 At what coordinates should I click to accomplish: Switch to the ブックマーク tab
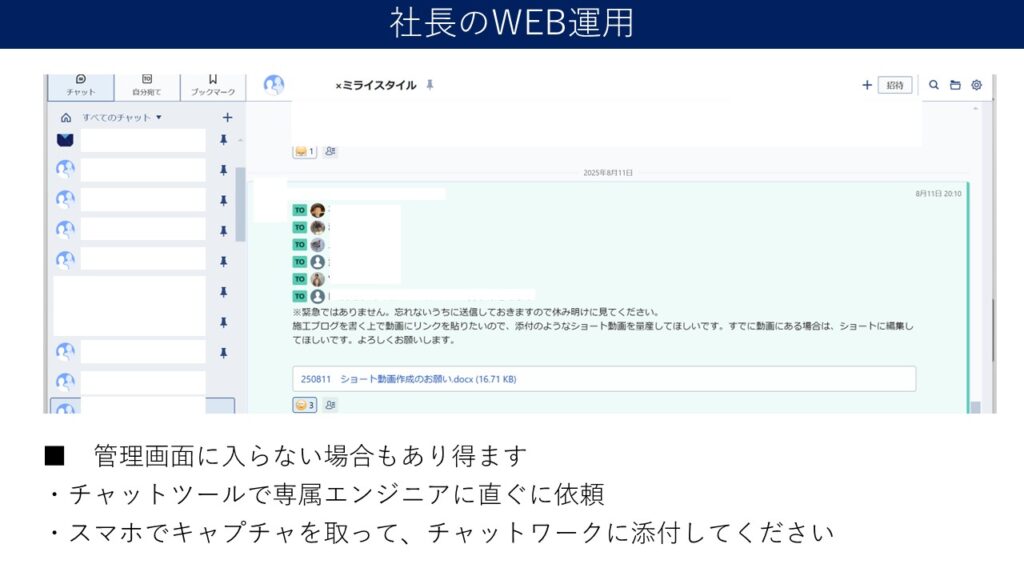click(x=213, y=85)
